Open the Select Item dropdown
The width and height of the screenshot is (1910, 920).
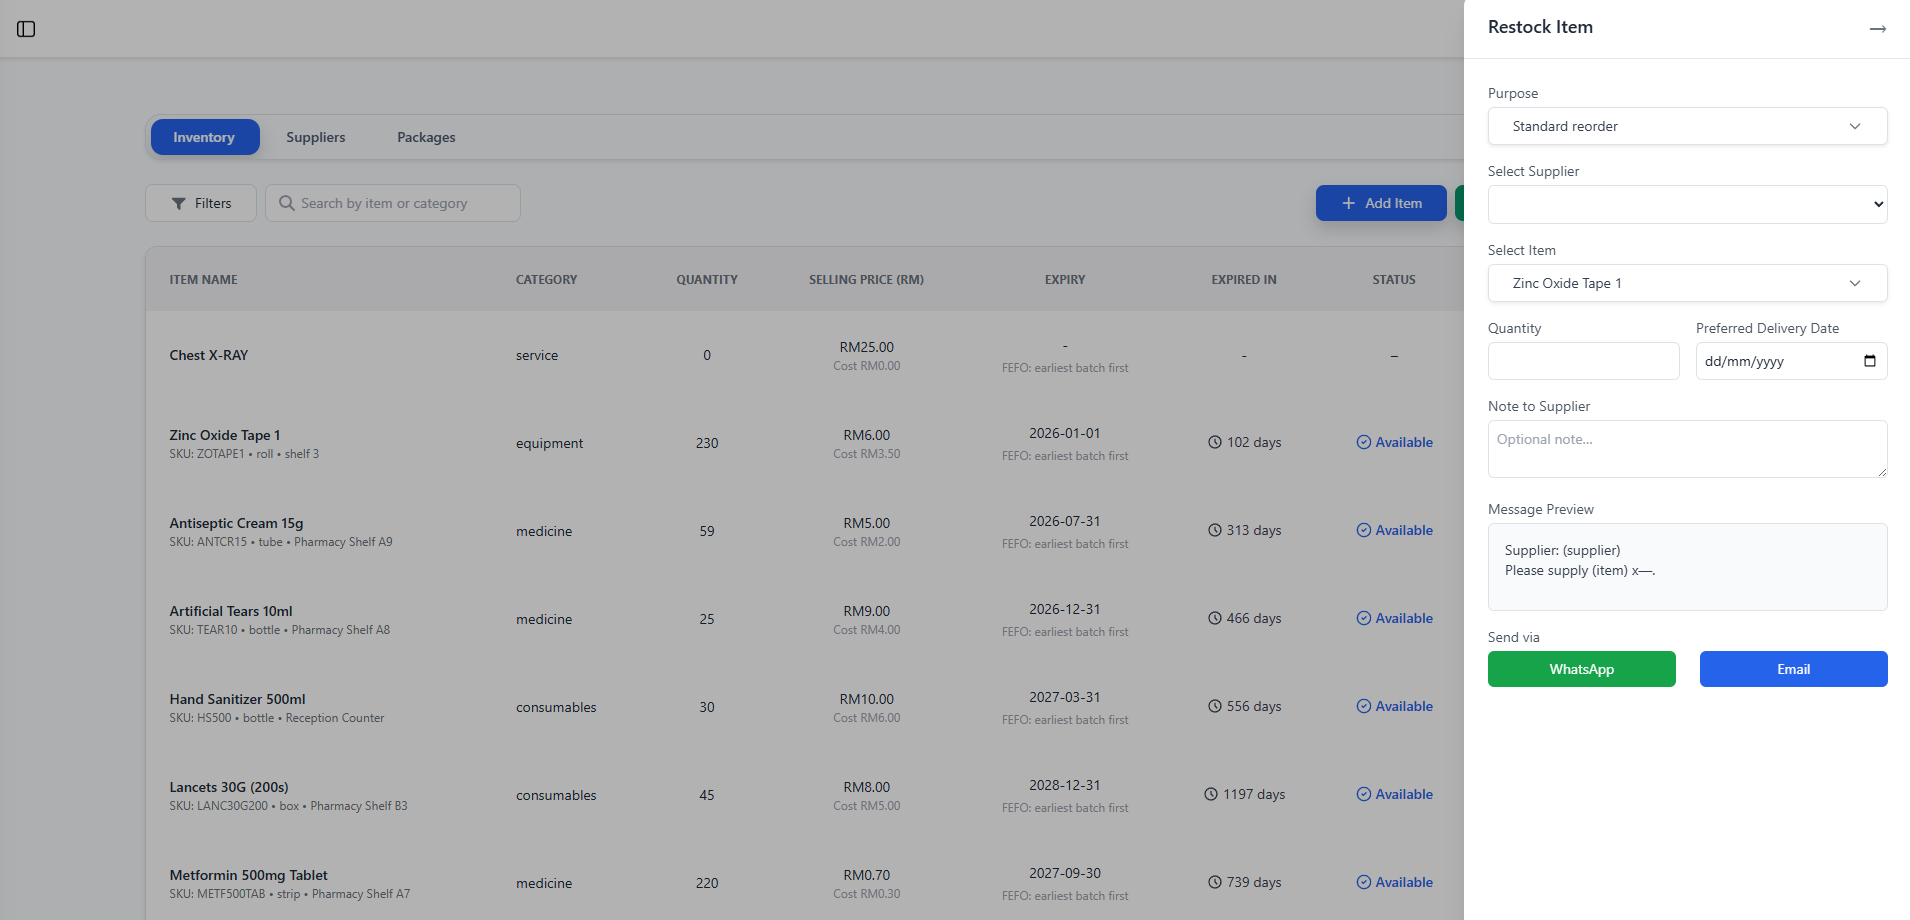pyautogui.click(x=1686, y=283)
